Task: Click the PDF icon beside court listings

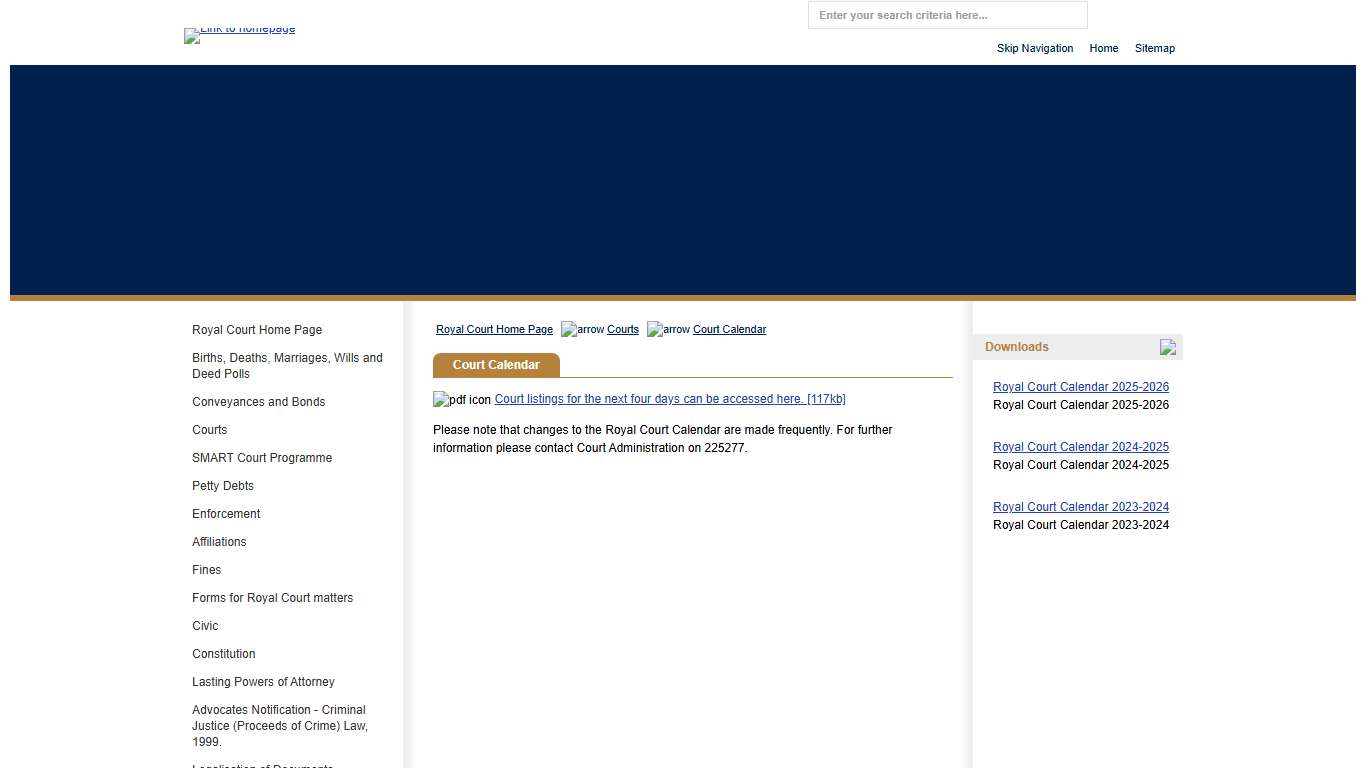Action: pyautogui.click(x=461, y=400)
